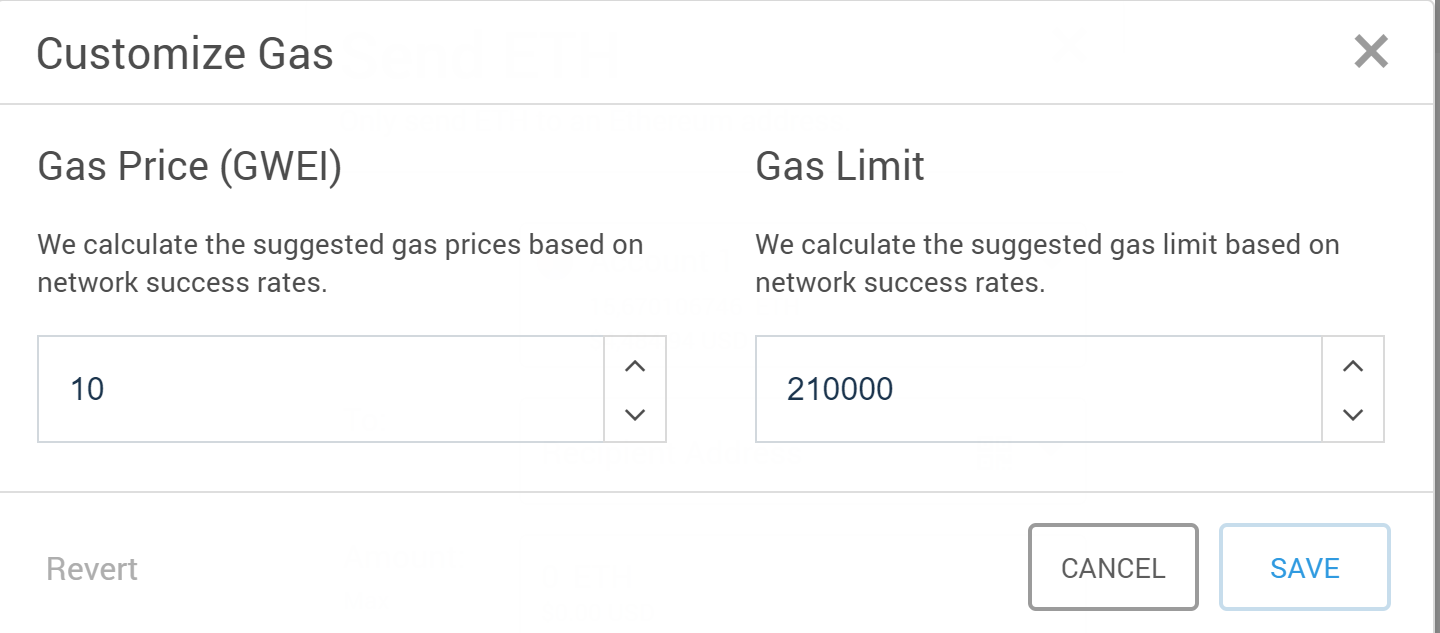Focus the Gas Price (GWEI) input field
The width and height of the screenshot is (1440, 633).
[x=320, y=389]
